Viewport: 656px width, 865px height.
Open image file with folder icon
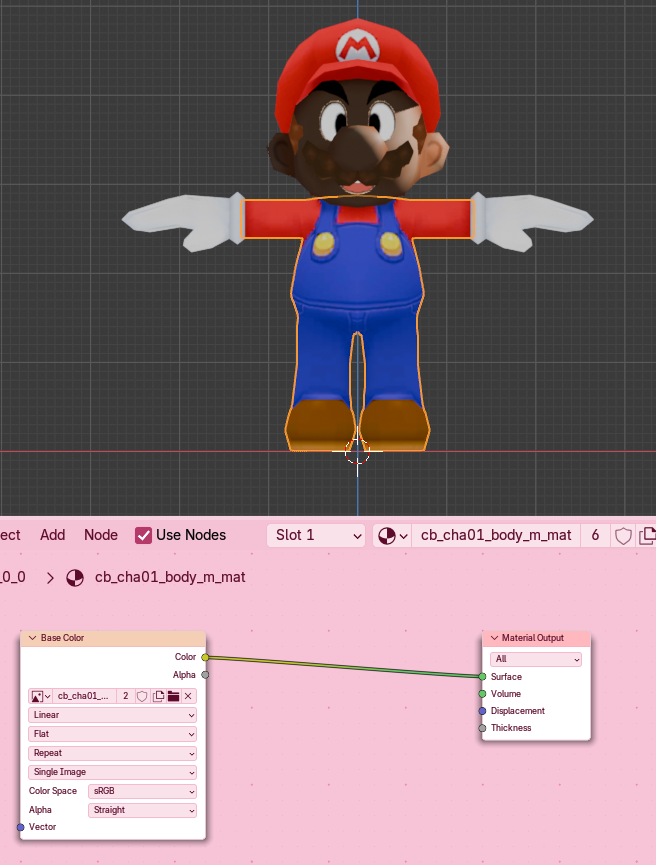pyautogui.click(x=173, y=696)
